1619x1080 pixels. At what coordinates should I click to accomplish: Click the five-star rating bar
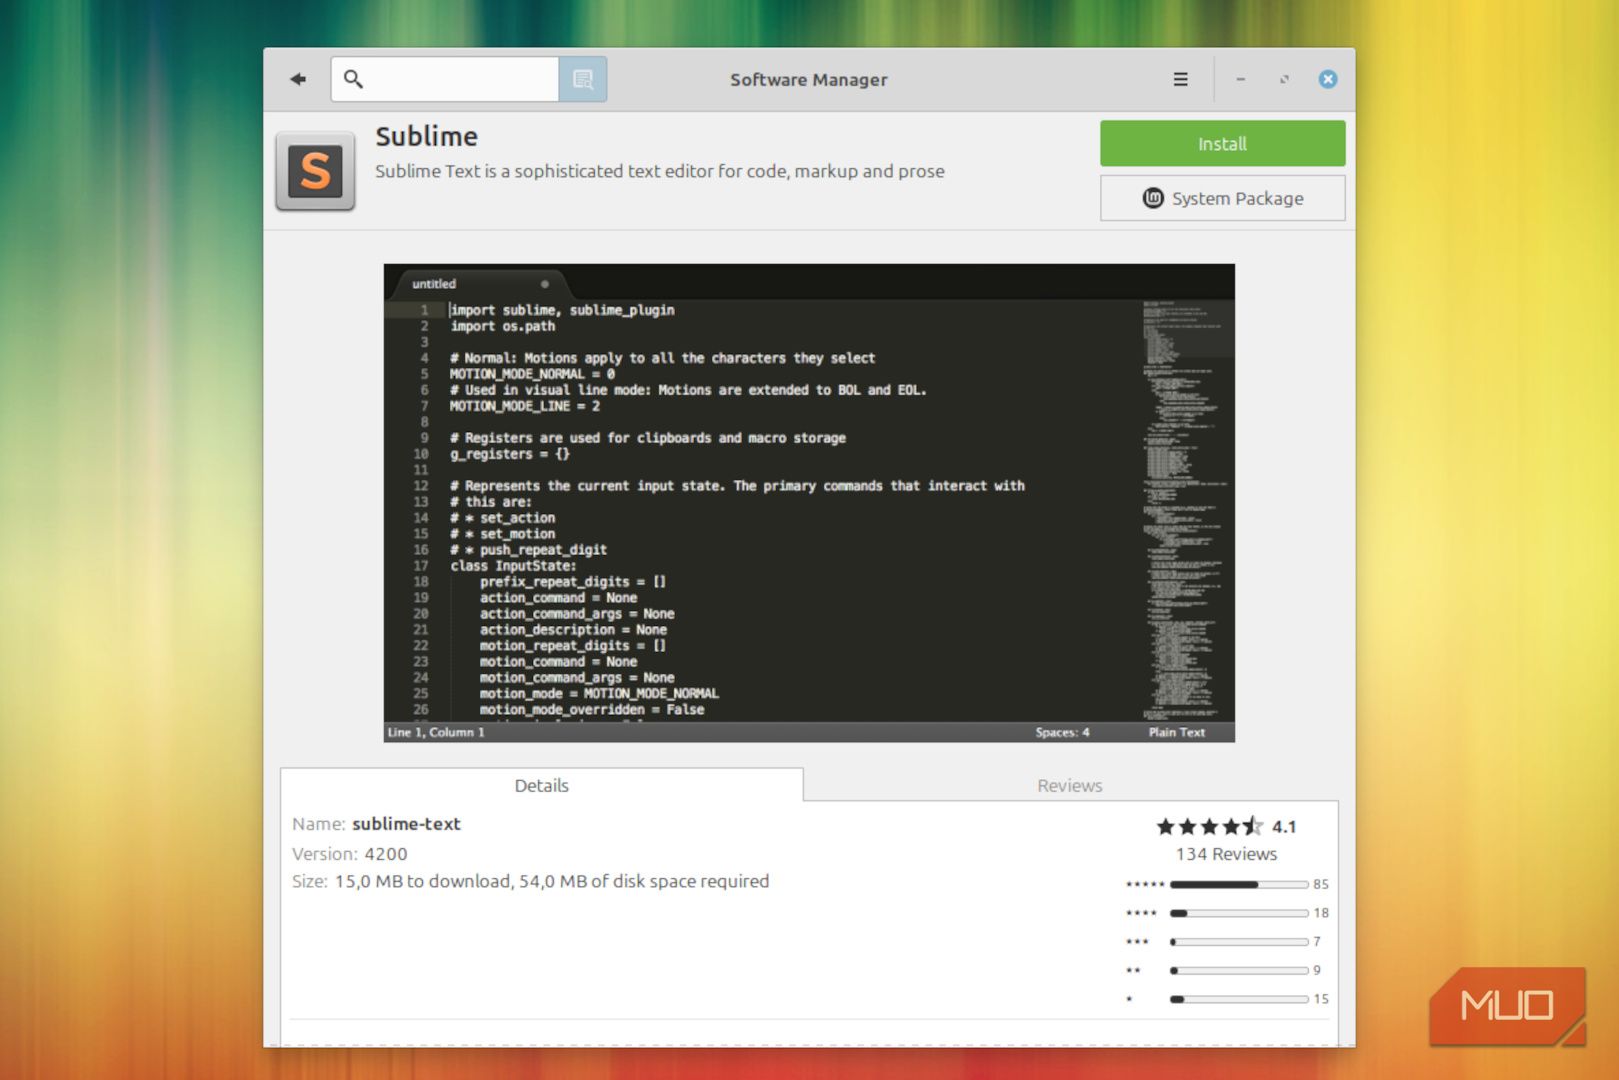(1239, 884)
